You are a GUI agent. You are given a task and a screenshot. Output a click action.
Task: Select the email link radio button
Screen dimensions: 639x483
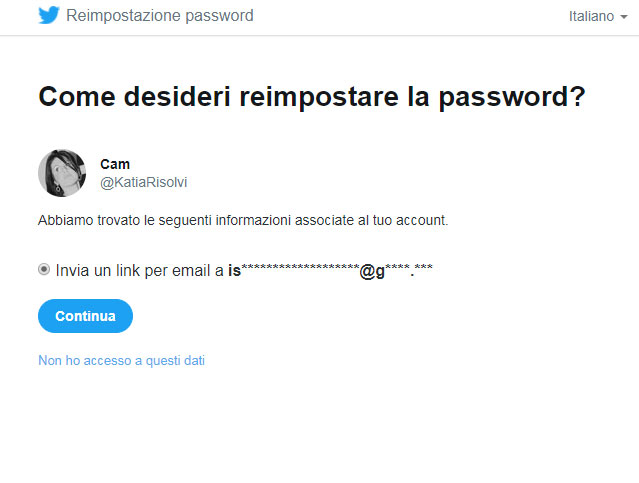click(44, 269)
